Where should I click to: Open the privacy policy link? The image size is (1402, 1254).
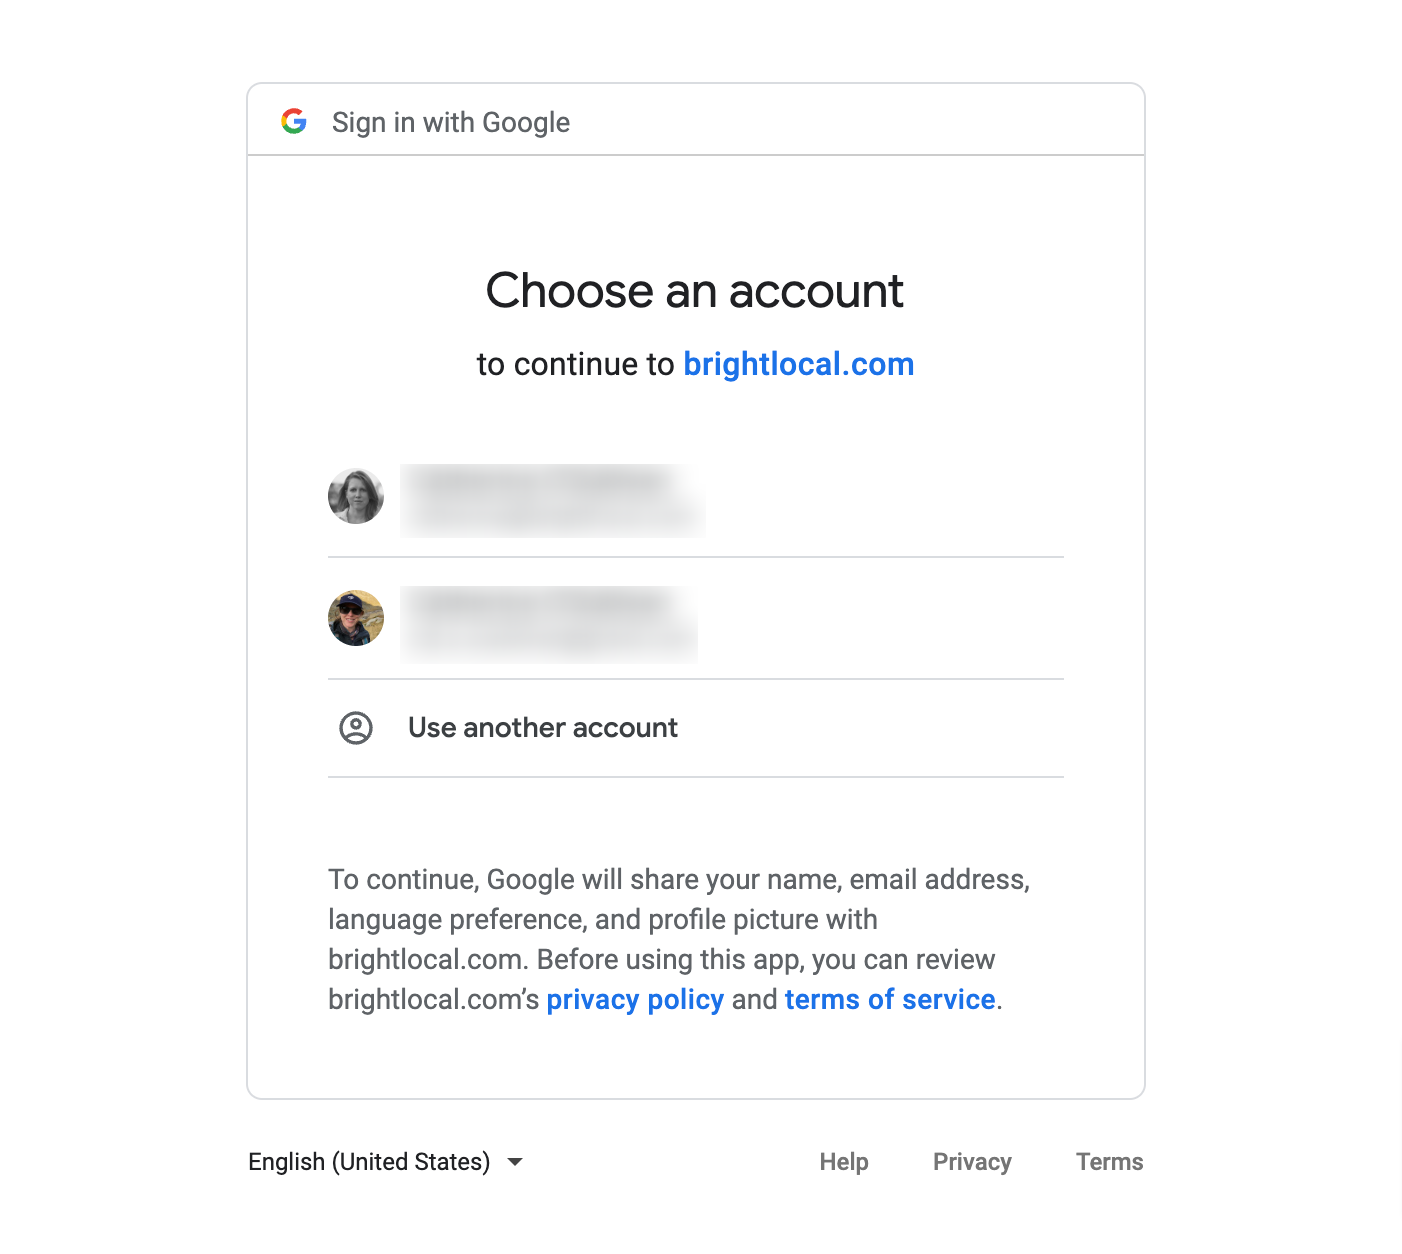[635, 999]
